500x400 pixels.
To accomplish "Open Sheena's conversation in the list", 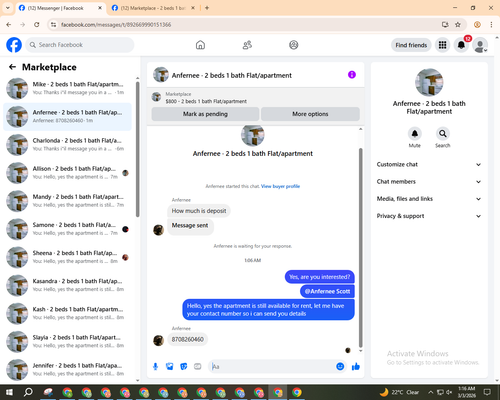I will [x=67, y=257].
